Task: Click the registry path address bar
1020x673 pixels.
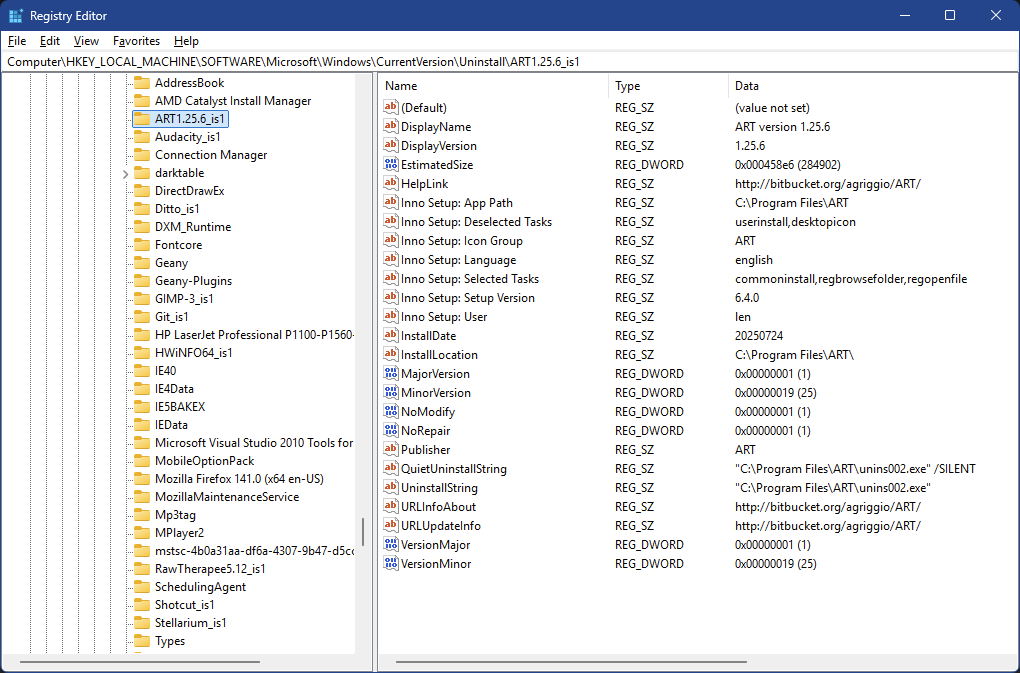Action: pyautogui.click(x=500, y=61)
